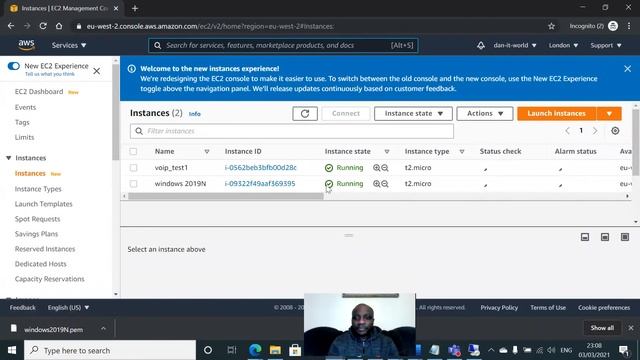Click the Filter instances search field
The height and width of the screenshot is (360, 640).
tap(292, 131)
